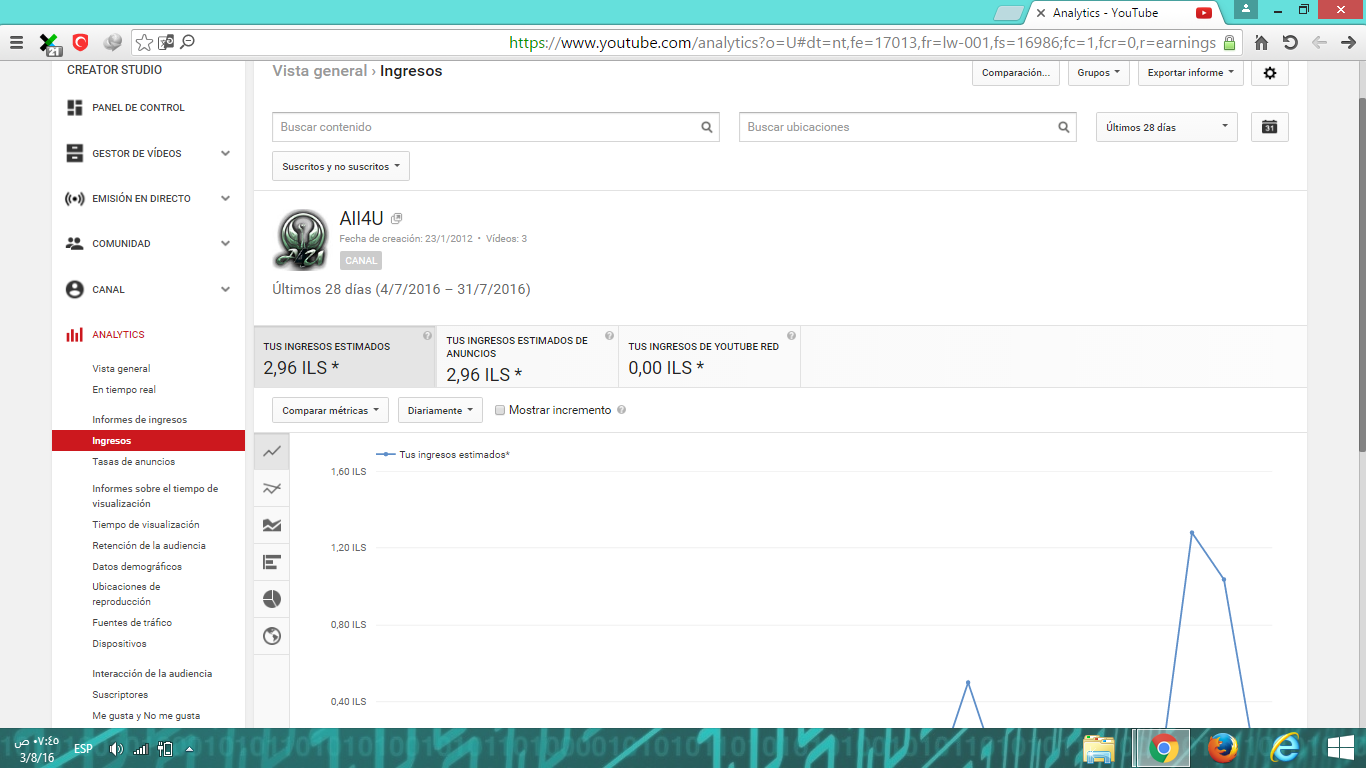Click the zoom magnifier icon in address bar
Image resolution: width=1366 pixels, height=768 pixels.
[187, 42]
